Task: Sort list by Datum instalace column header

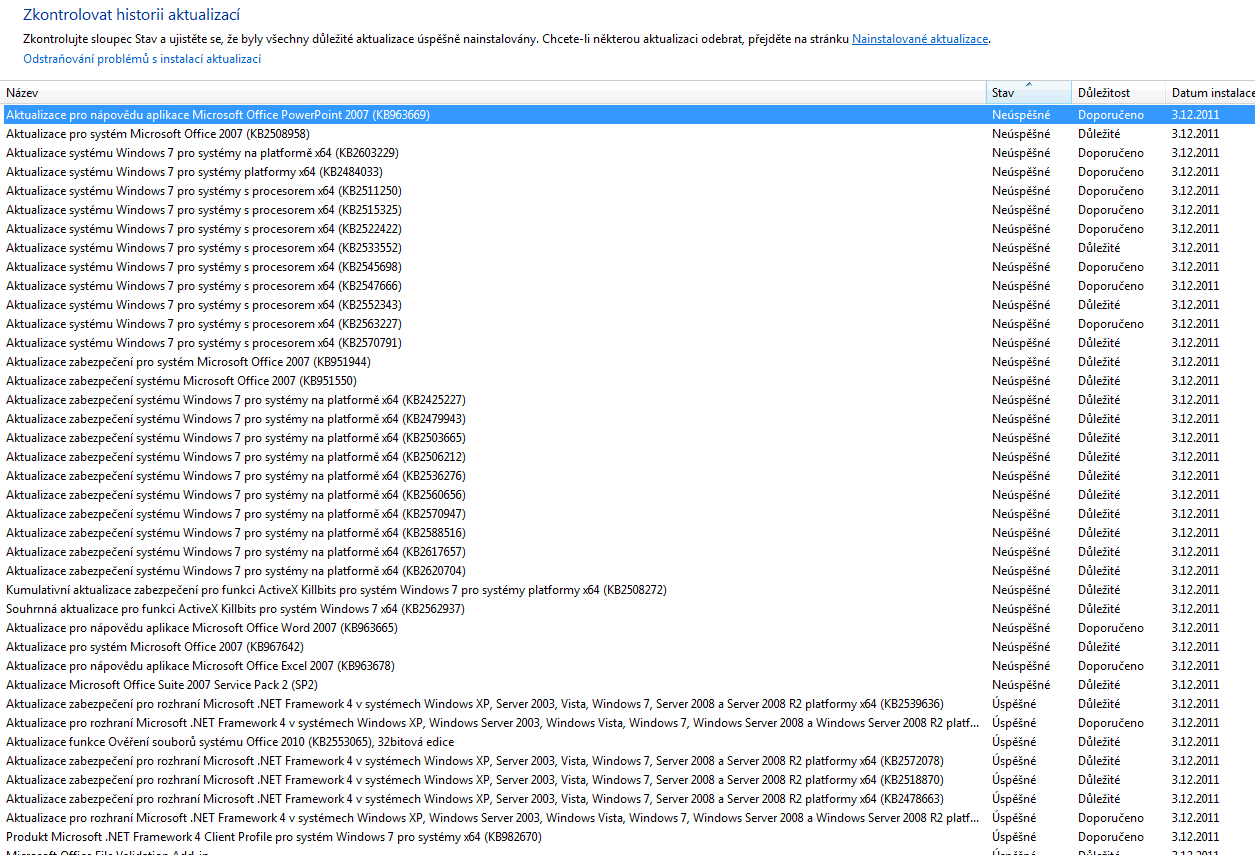Action: [1210, 93]
